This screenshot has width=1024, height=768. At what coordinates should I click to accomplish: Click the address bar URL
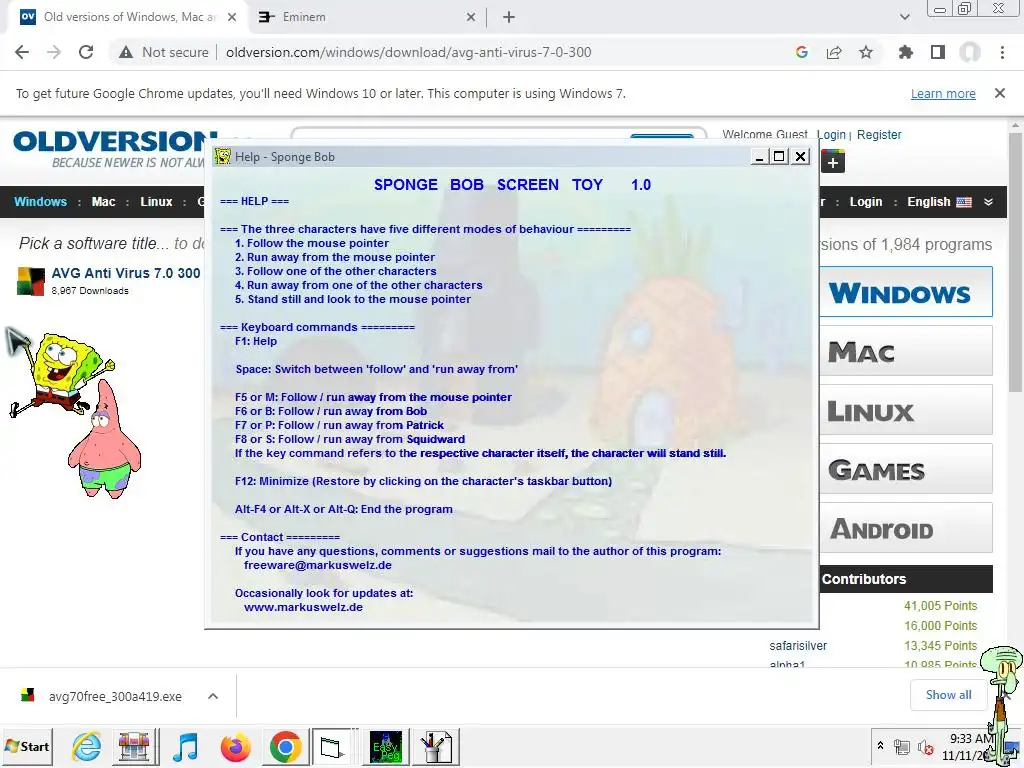(x=408, y=52)
